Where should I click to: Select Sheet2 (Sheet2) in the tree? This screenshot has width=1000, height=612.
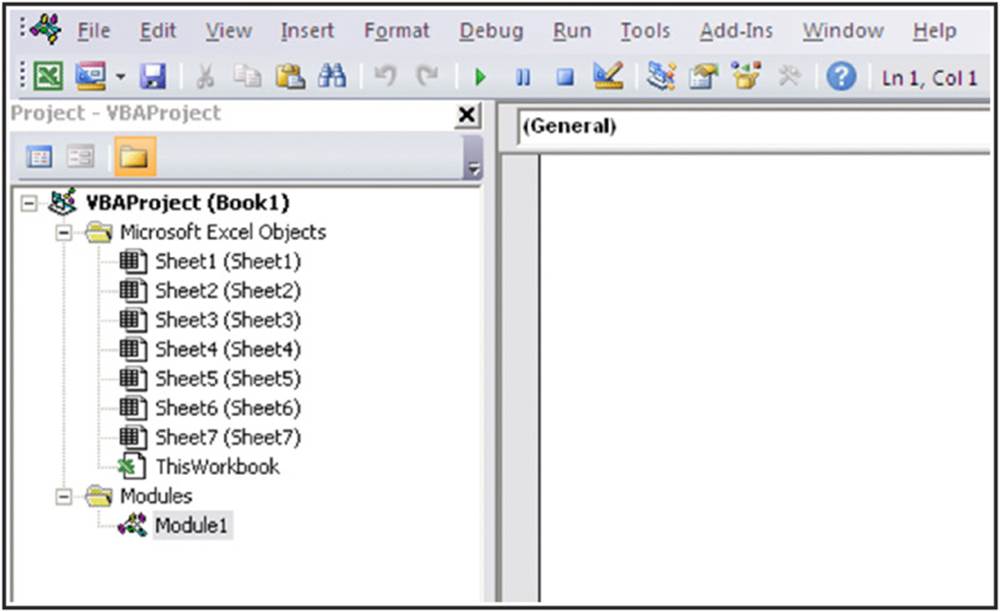click(x=228, y=291)
